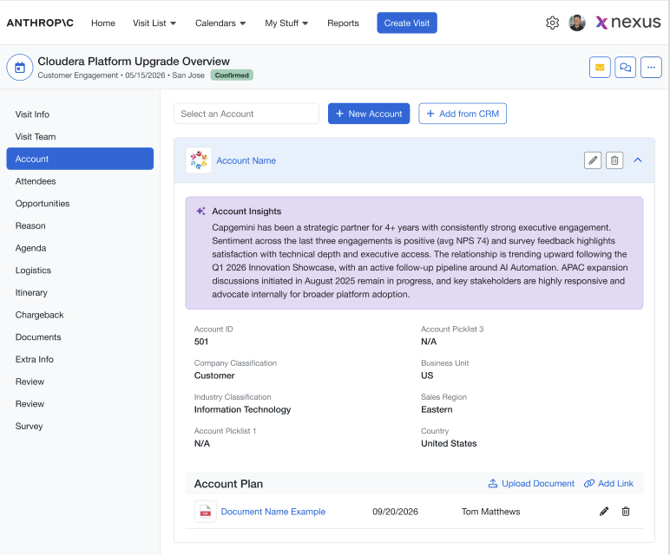Open the chat comments icon

(625, 67)
